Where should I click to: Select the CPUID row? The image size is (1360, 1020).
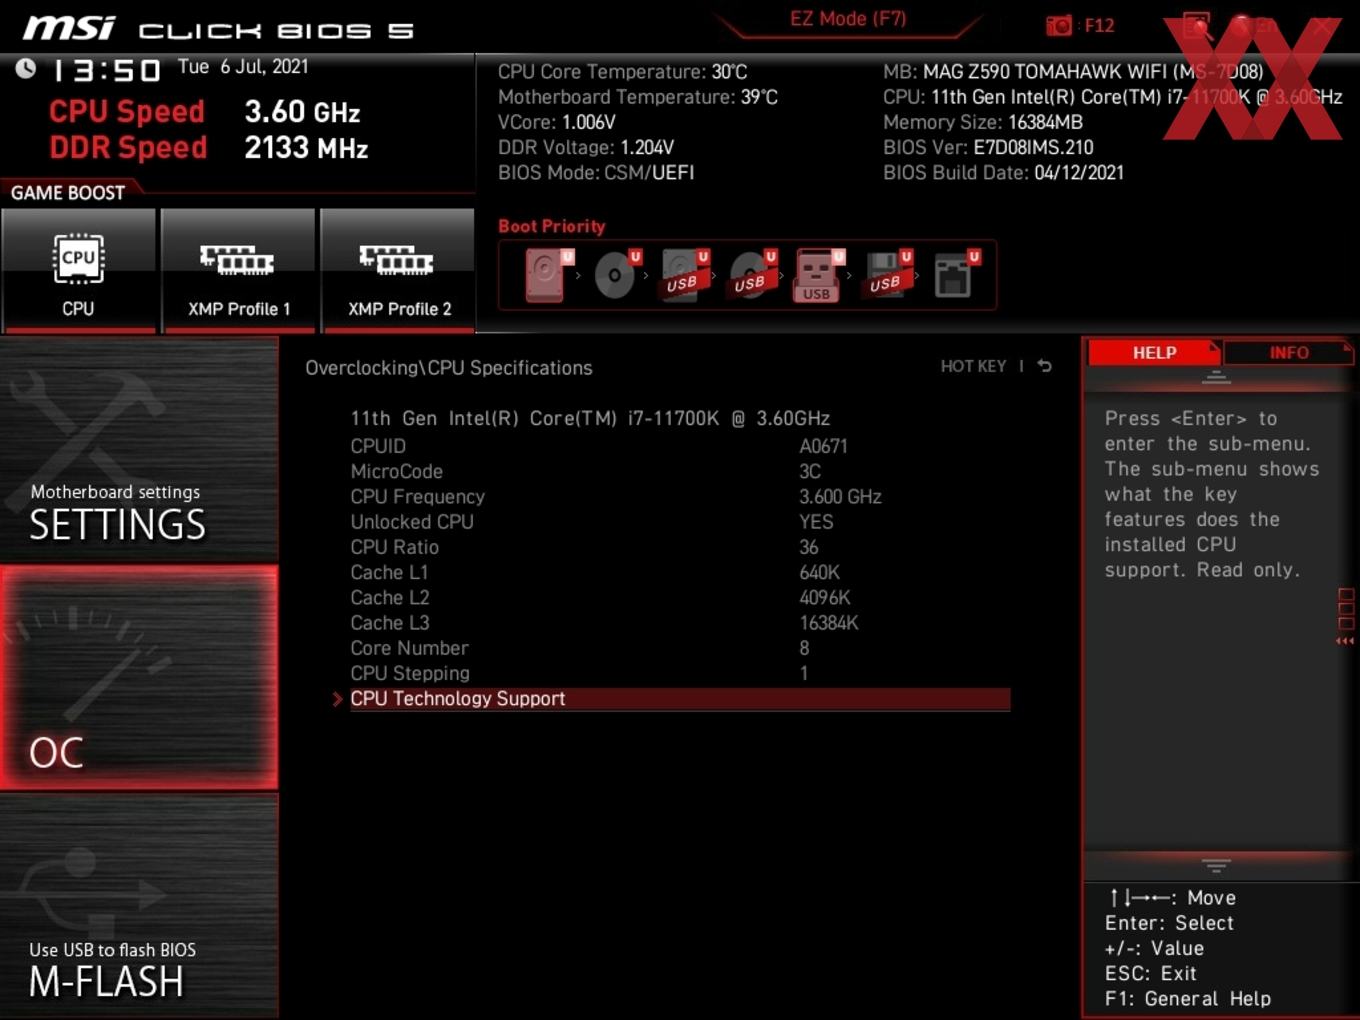(x=680, y=446)
